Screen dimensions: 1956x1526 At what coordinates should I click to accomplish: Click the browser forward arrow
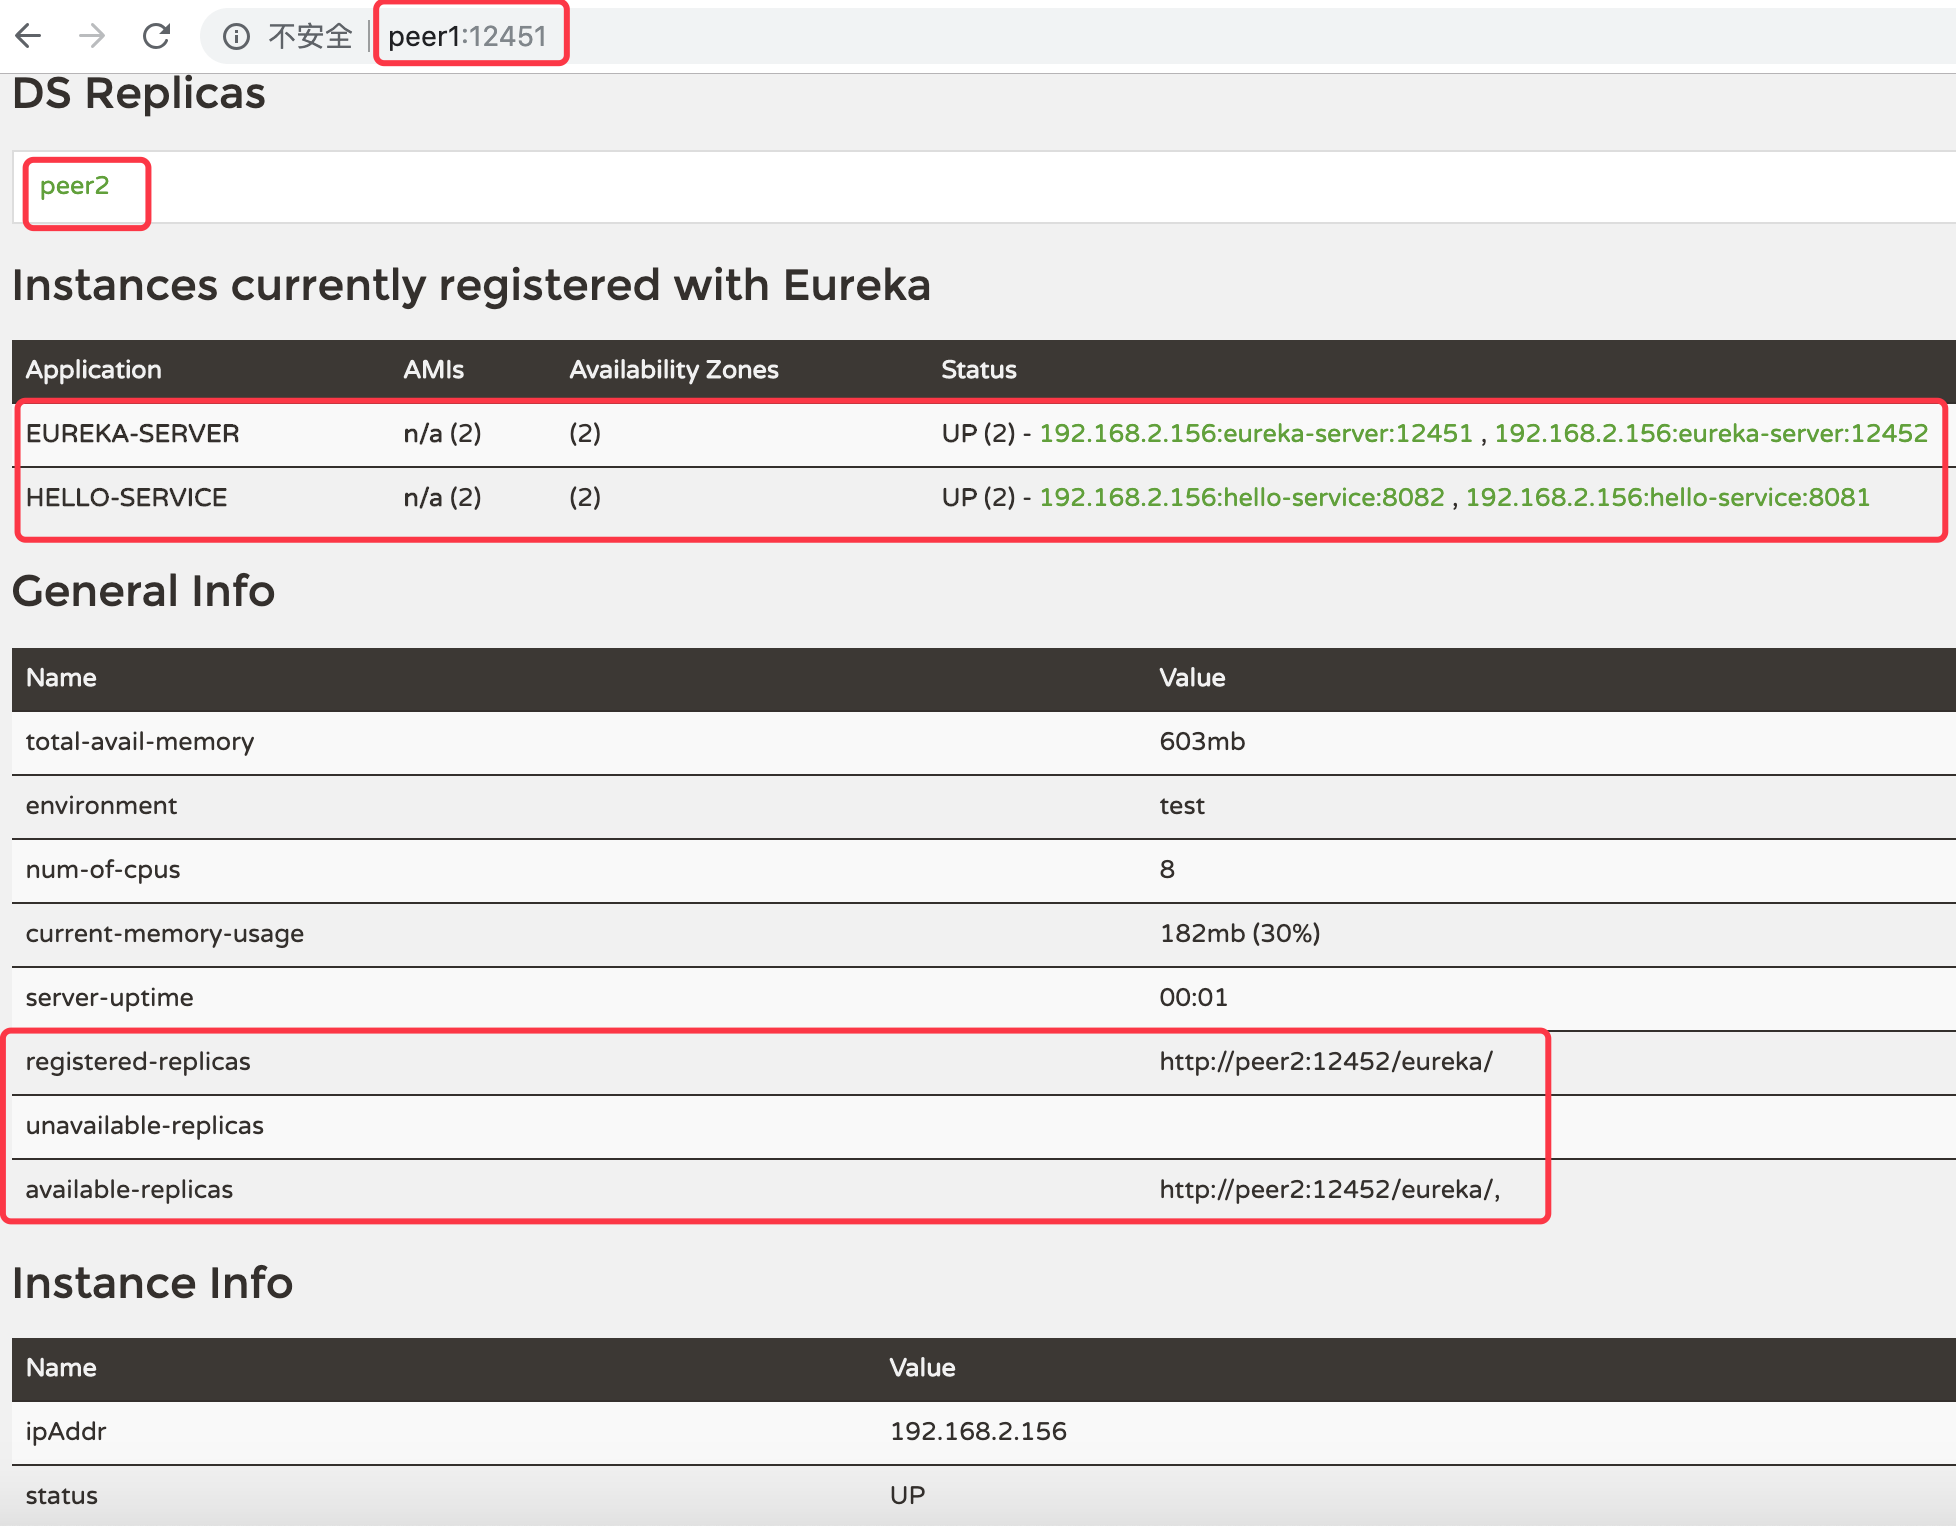(x=92, y=36)
